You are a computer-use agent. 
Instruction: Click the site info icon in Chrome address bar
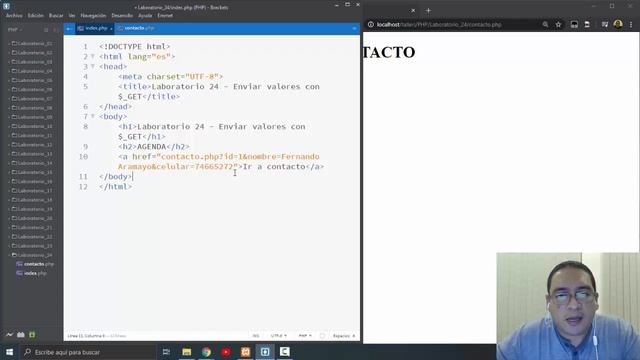click(x=371, y=24)
